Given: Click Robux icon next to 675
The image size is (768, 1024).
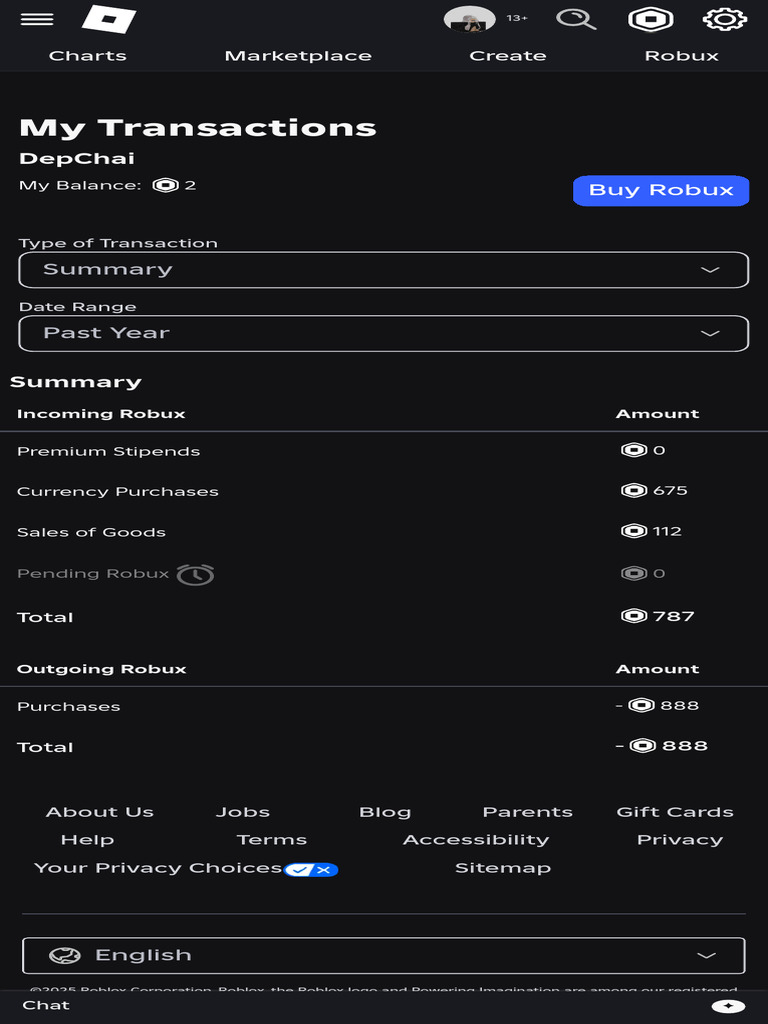Looking at the screenshot, I should (633, 490).
